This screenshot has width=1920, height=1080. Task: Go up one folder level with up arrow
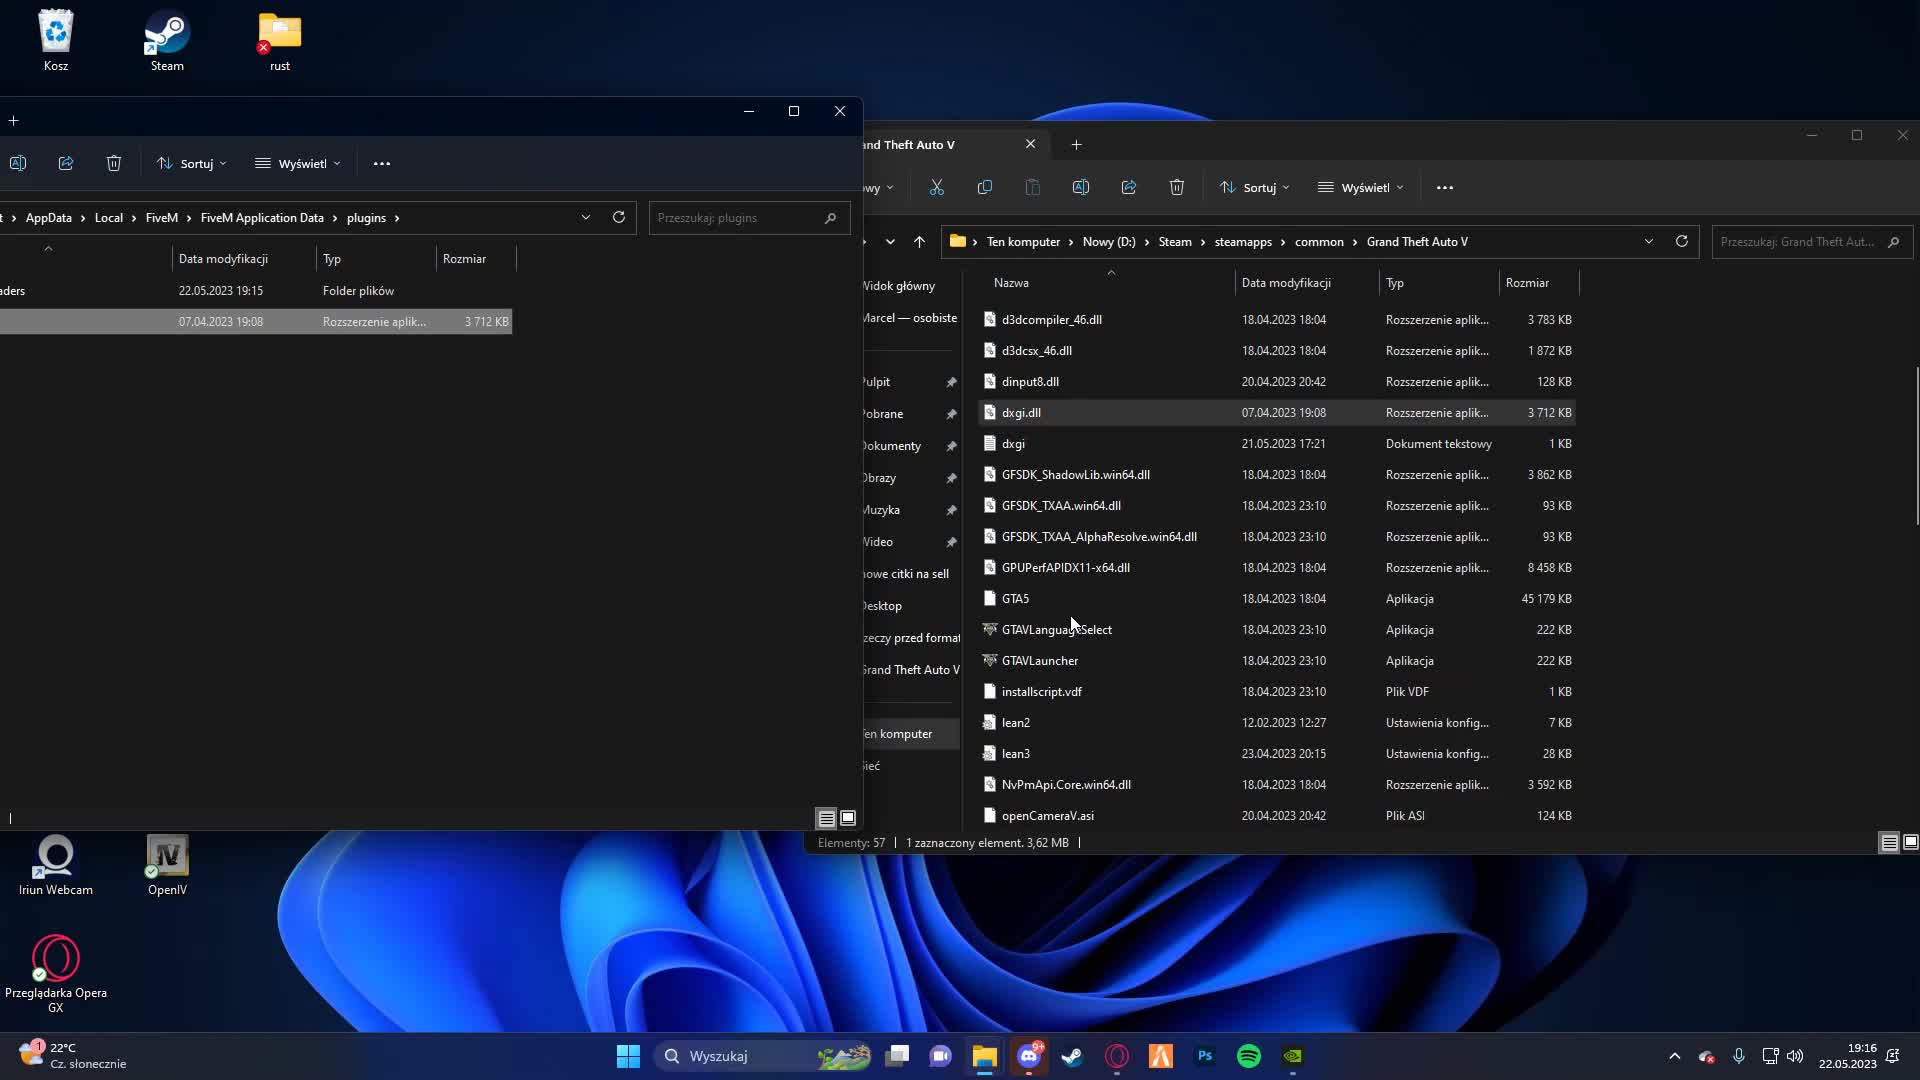(919, 241)
